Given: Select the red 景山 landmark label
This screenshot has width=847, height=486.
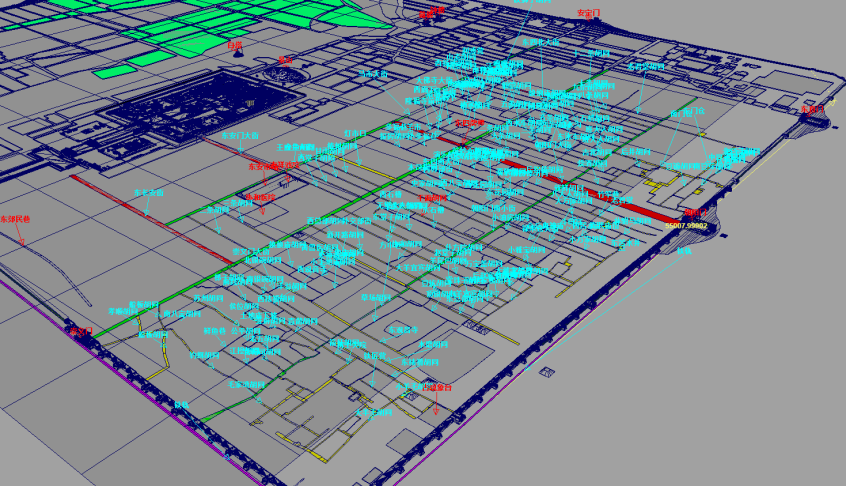Looking at the screenshot, I should pyautogui.click(x=285, y=60).
